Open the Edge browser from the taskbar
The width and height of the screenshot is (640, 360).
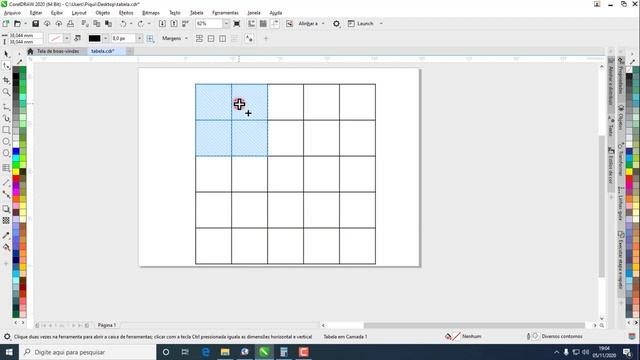(205, 352)
